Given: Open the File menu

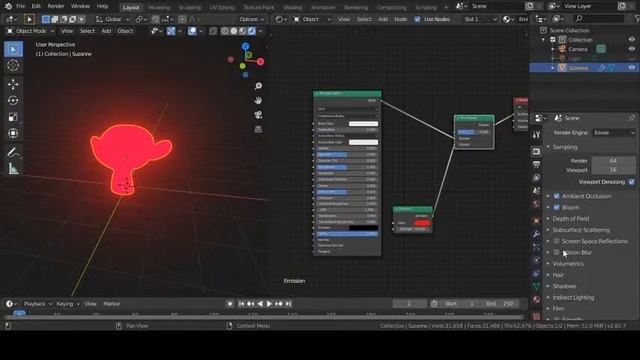Looking at the screenshot, I should pos(20,6).
